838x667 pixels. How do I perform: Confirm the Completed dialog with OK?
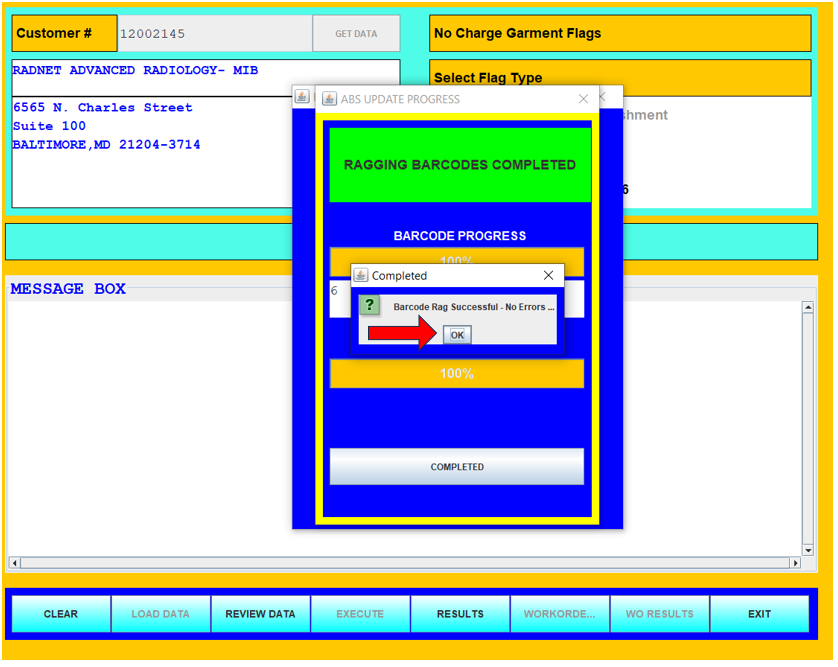coord(458,337)
